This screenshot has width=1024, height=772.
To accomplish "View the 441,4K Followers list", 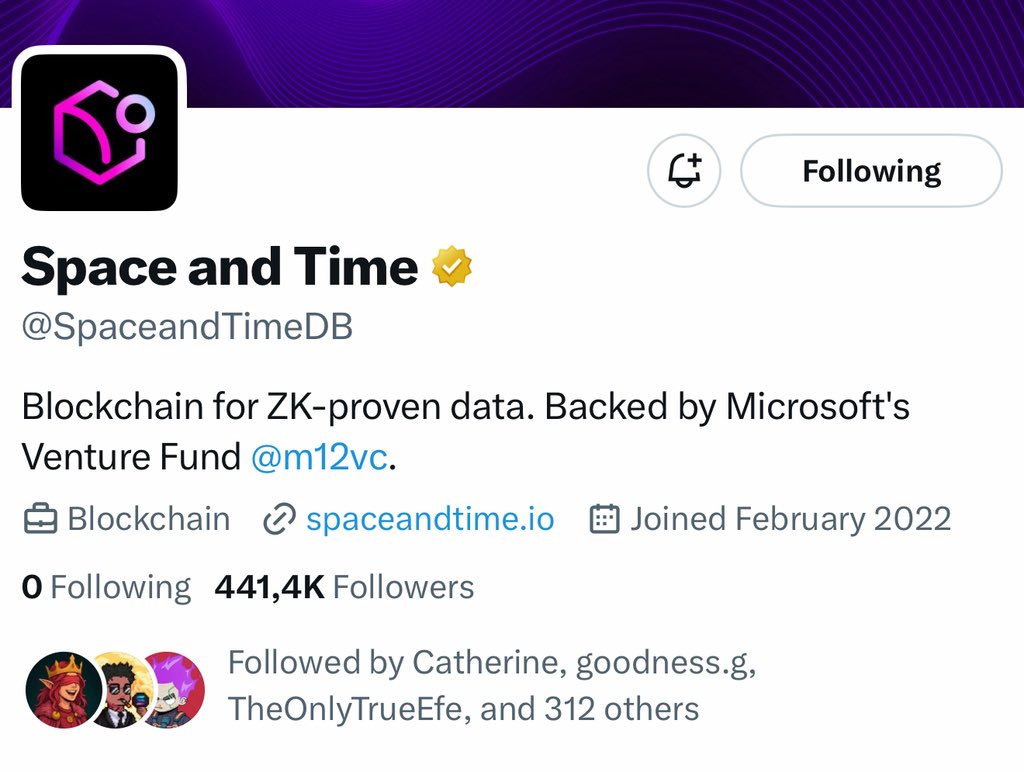I will click(344, 587).
